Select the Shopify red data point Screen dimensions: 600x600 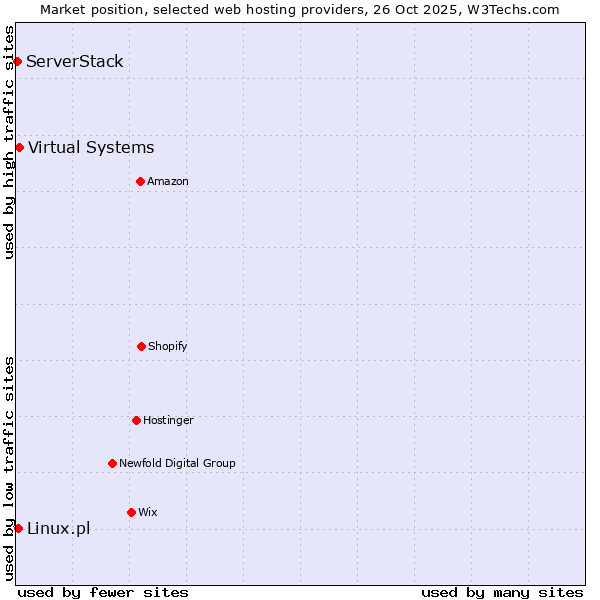(141, 346)
